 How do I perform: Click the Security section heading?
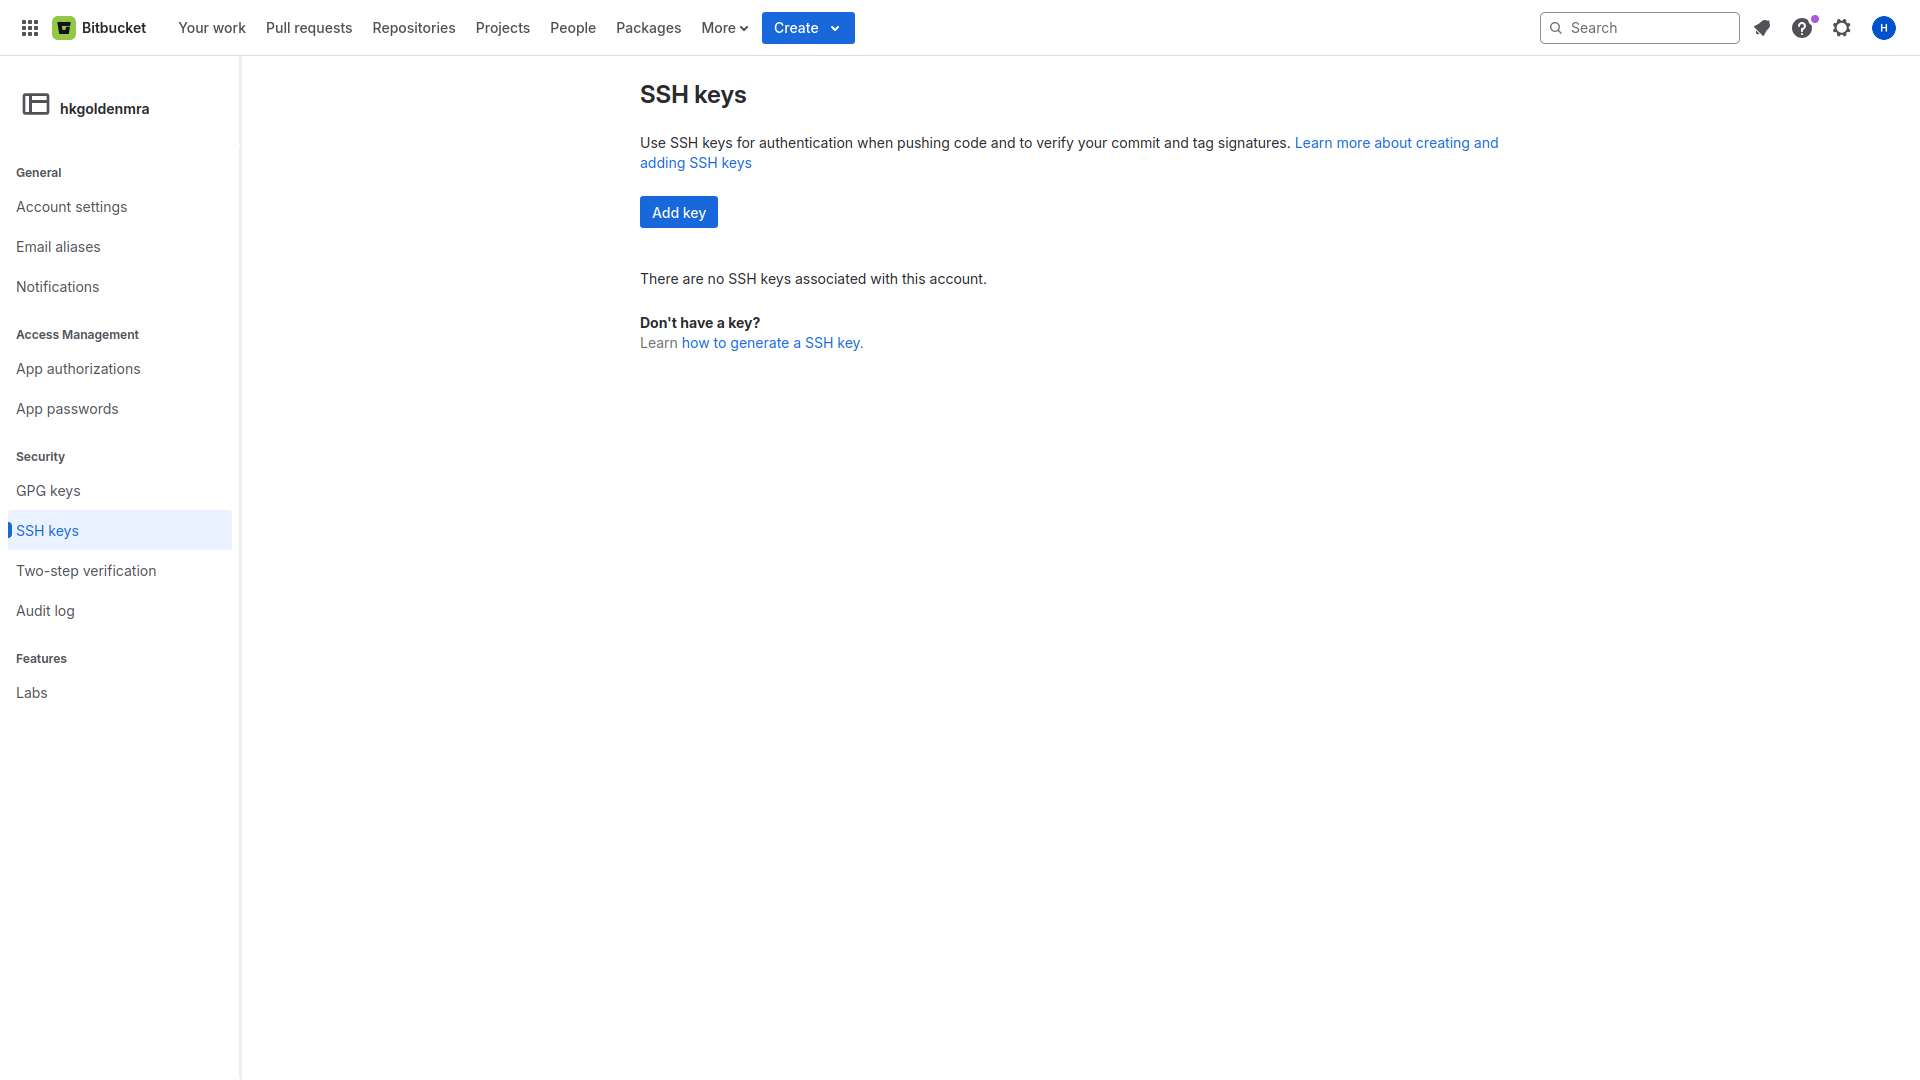coord(40,457)
